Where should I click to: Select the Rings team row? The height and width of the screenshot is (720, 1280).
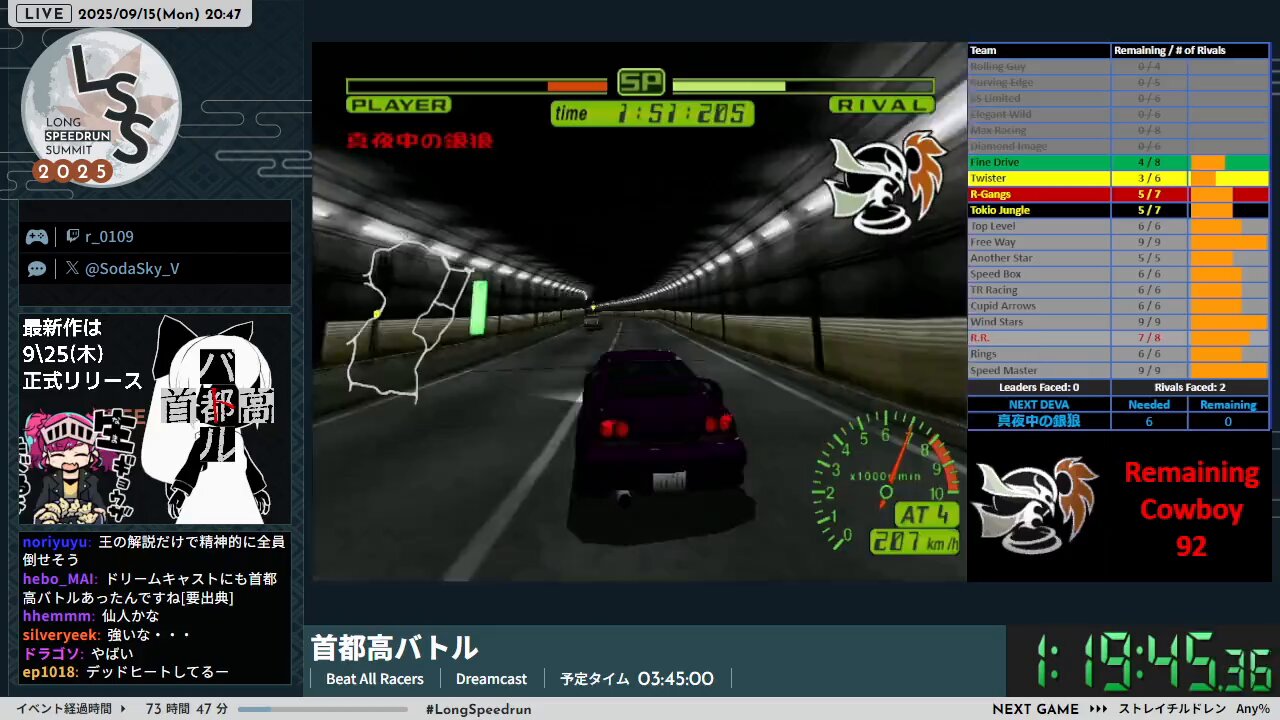pyautogui.click(x=1118, y=354)
